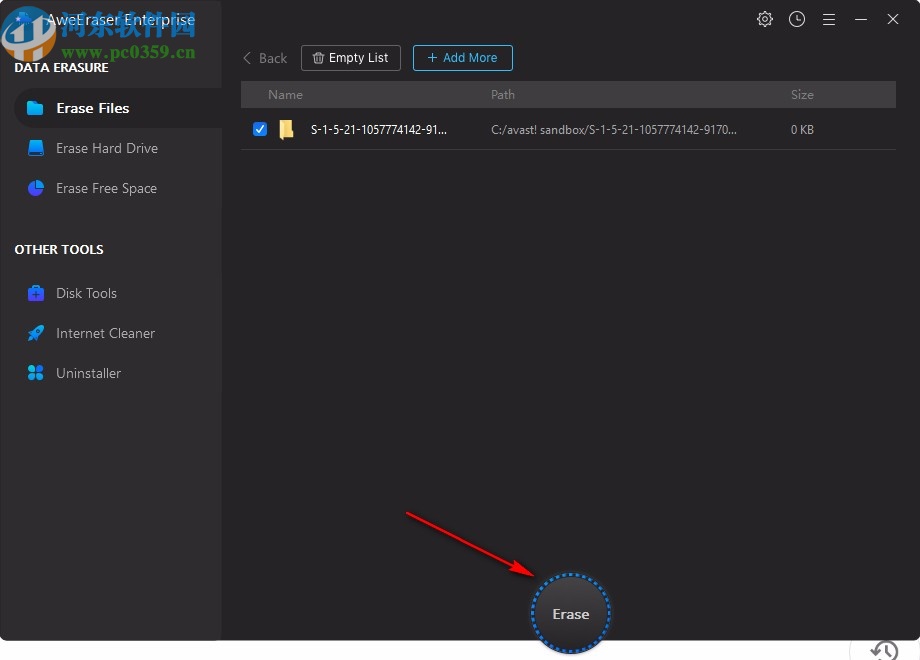The height and width of the screenshot is (660, 920).
Task: Click the AweEraser Enterprise title
Action: click(x=120, y=20)
